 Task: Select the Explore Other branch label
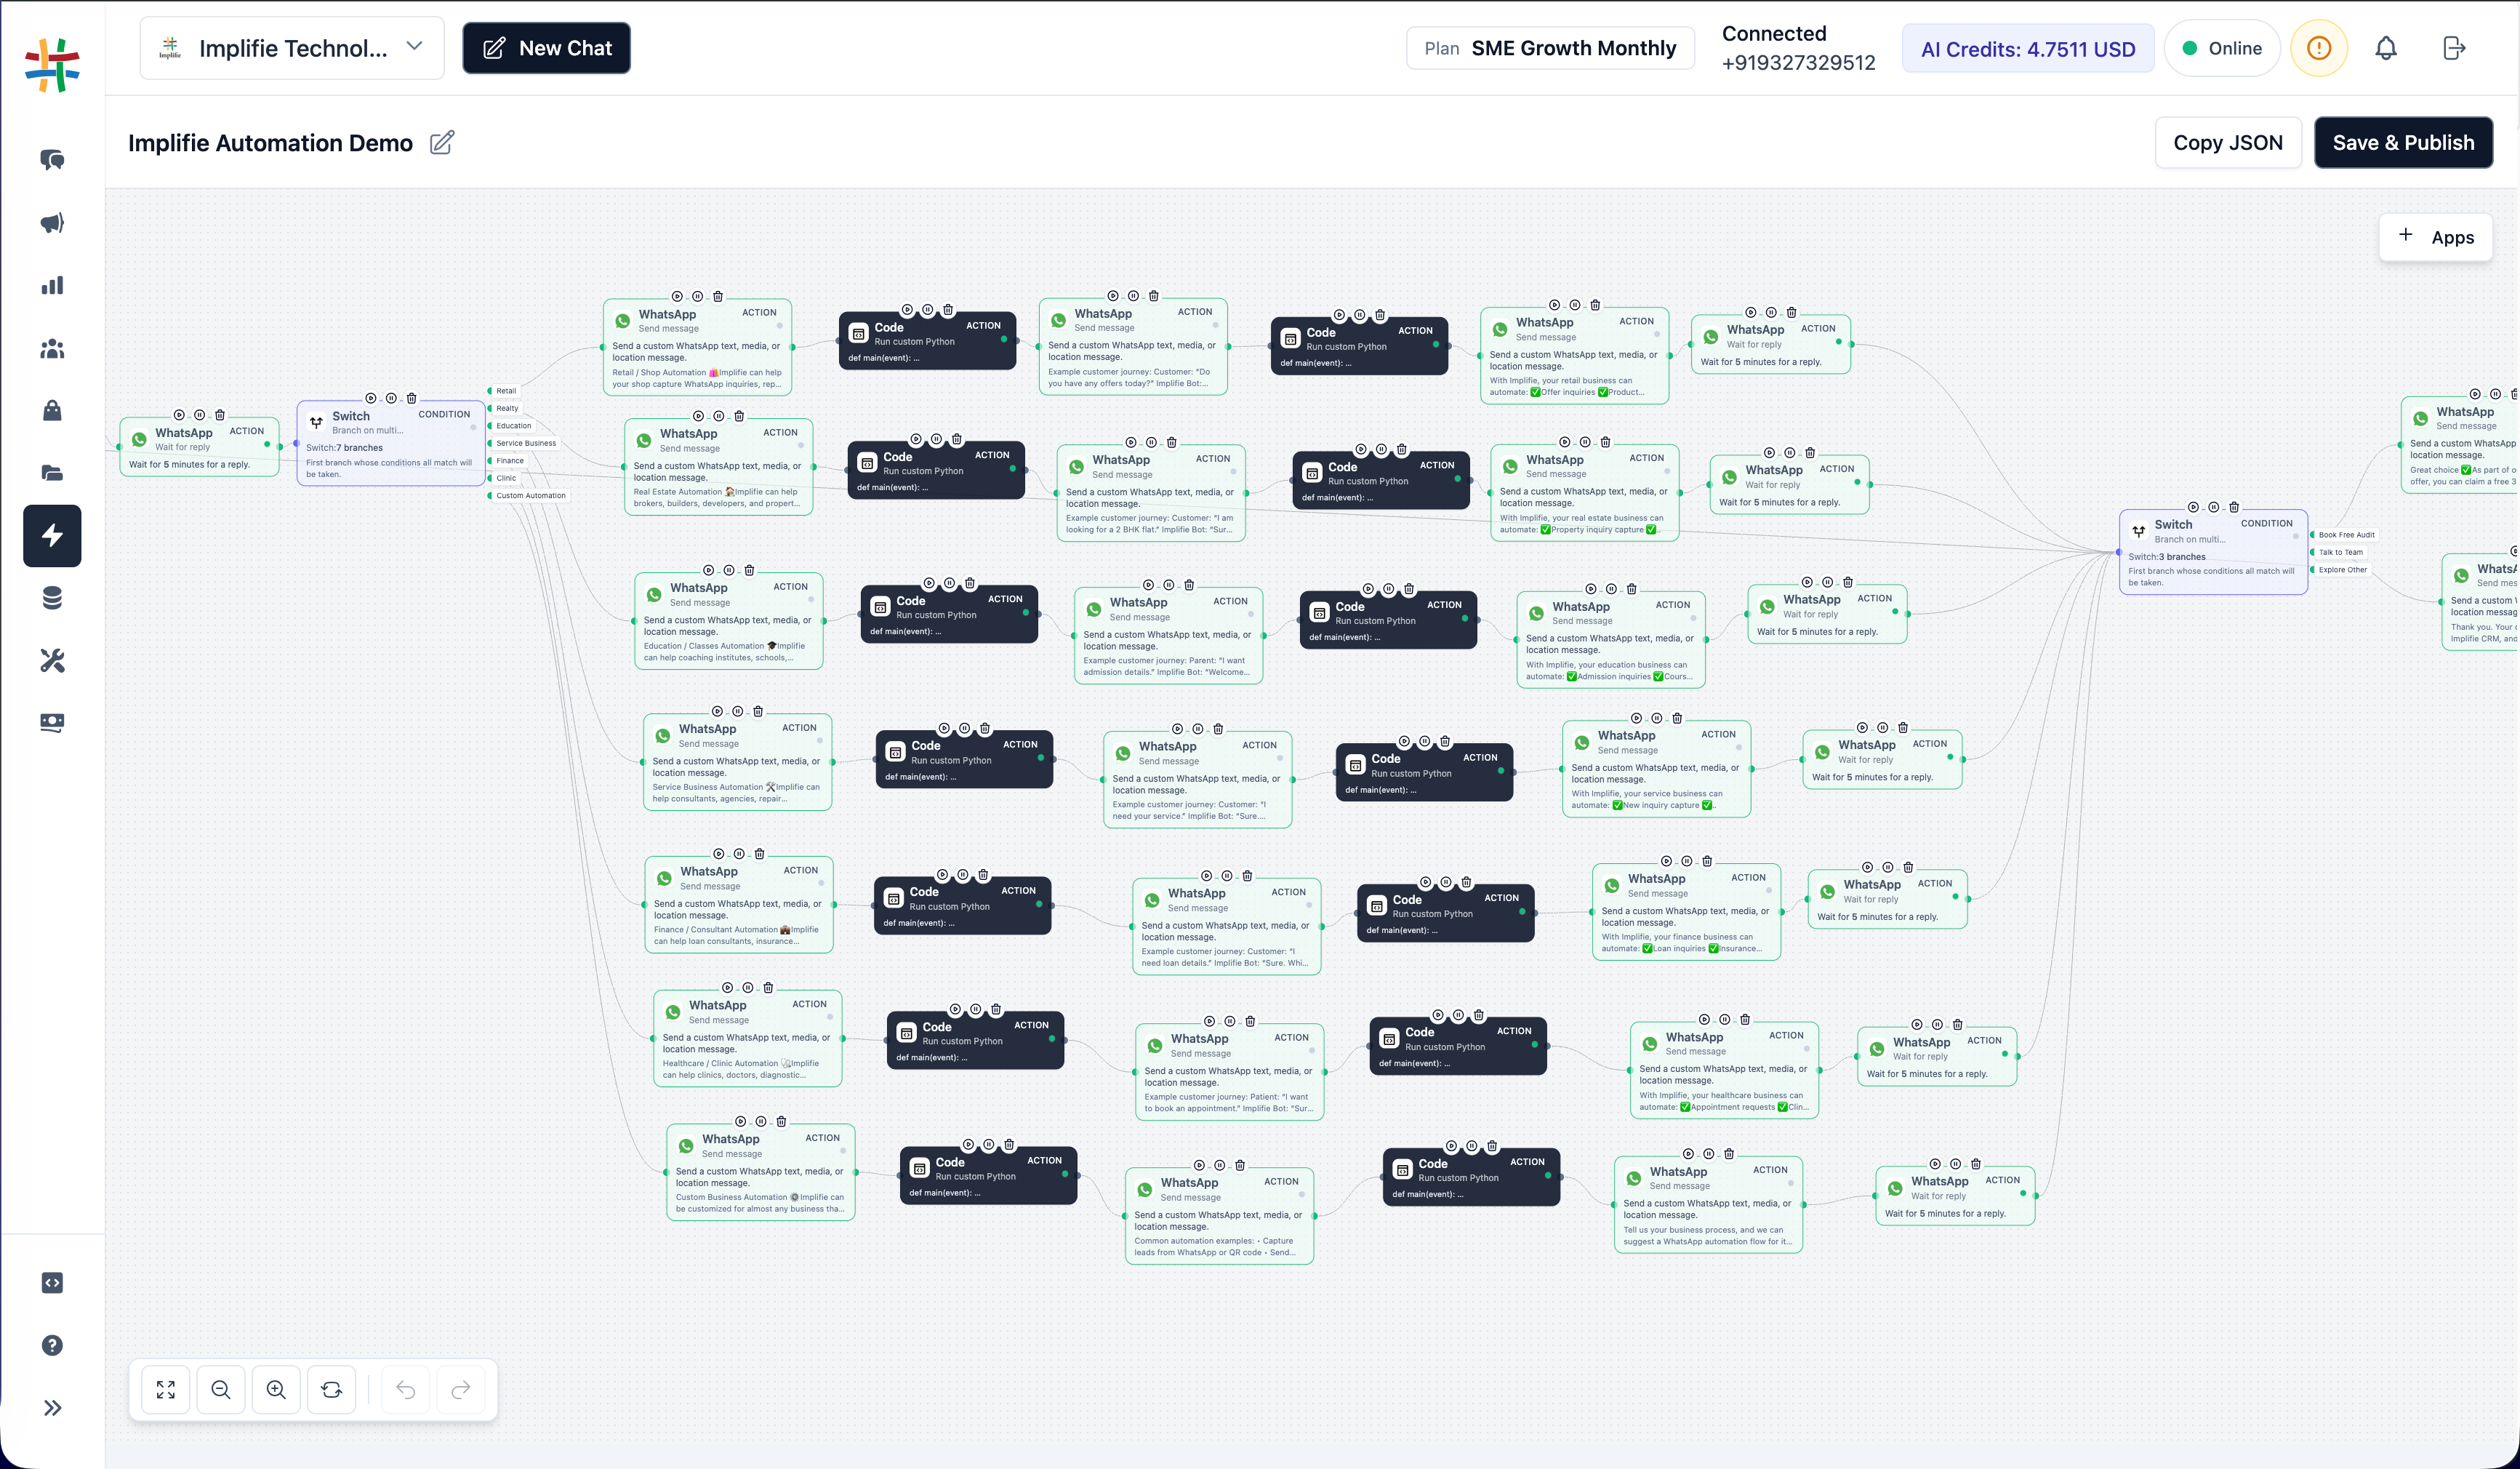2342,570
